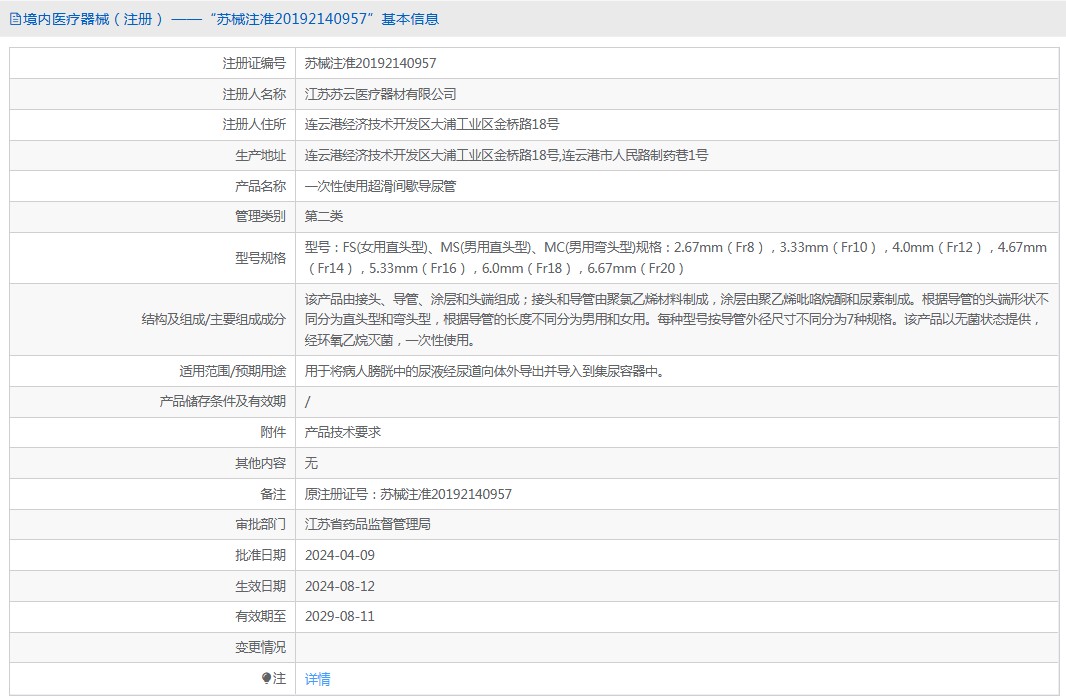Click the empty 变更情况 value cell
Image resolution: width=1066 pixels, height=699 pixels.
(676, 647)
